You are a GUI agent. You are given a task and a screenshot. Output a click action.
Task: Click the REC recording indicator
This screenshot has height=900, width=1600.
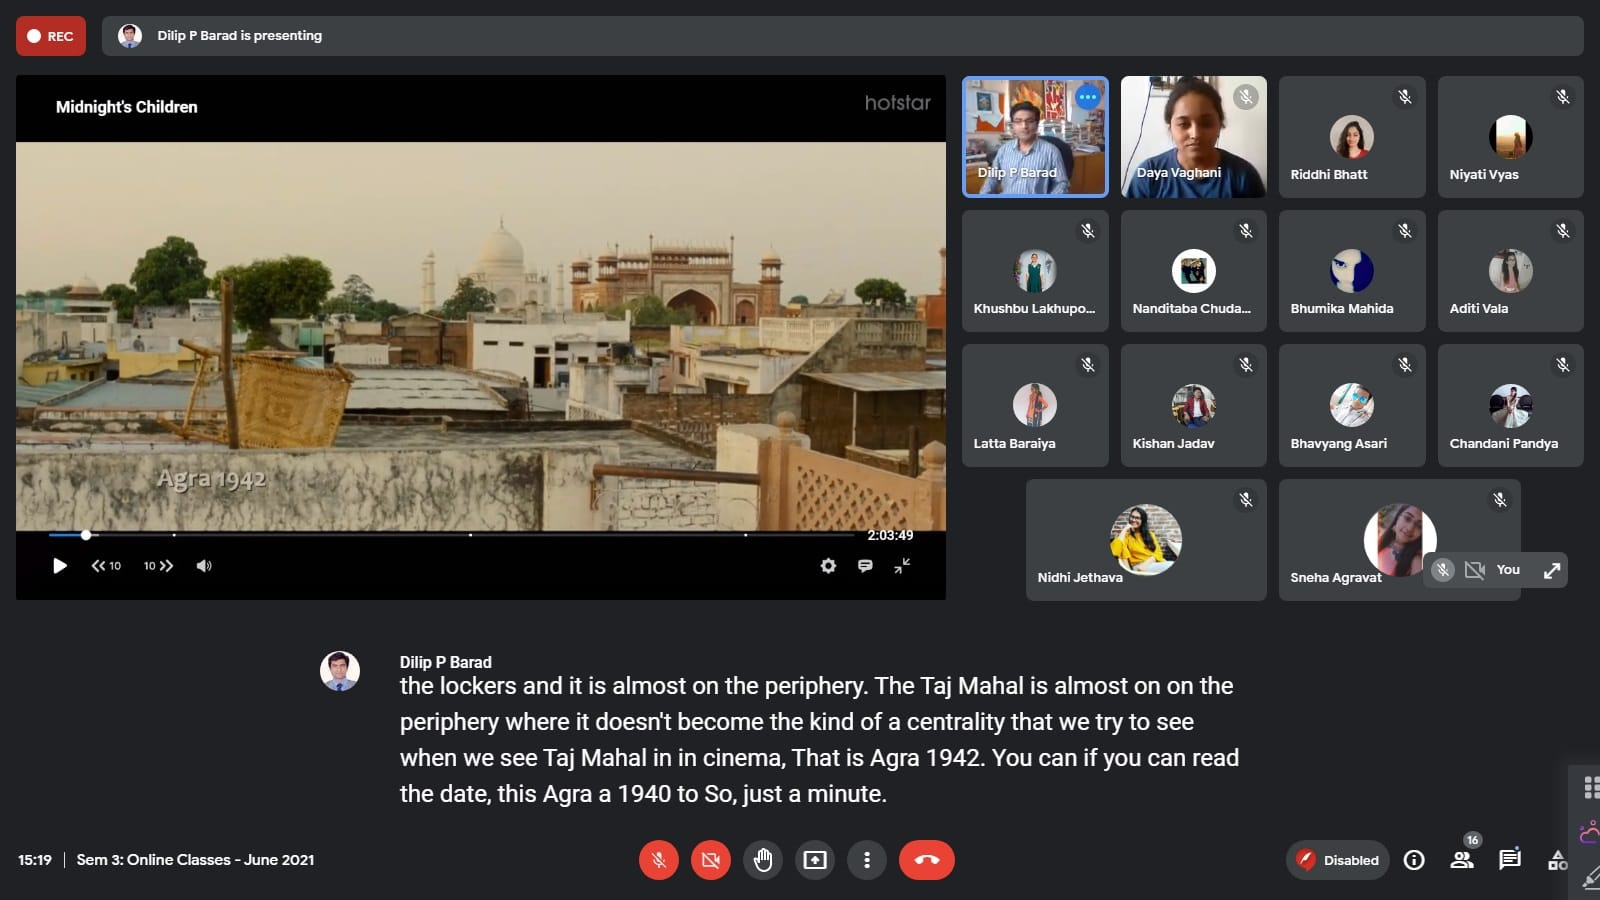click(x=51, y=36)
